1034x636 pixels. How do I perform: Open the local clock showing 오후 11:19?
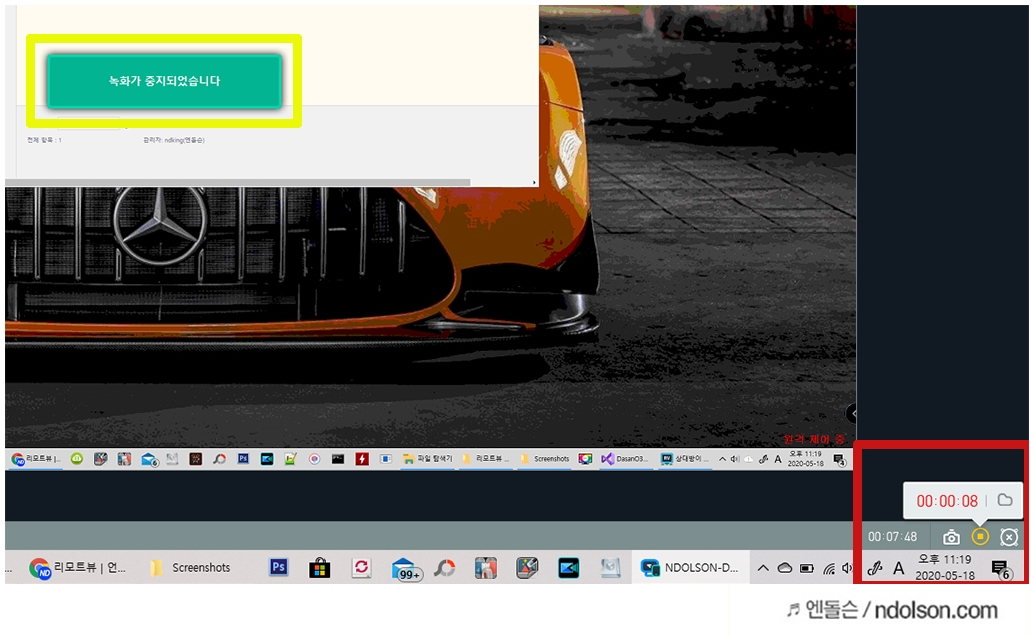click(x=944, y=567)
